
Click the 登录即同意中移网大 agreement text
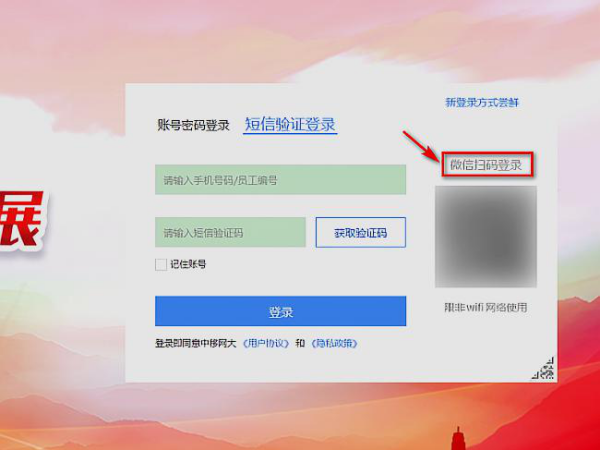pyautogui.click(x=196, y=343)
